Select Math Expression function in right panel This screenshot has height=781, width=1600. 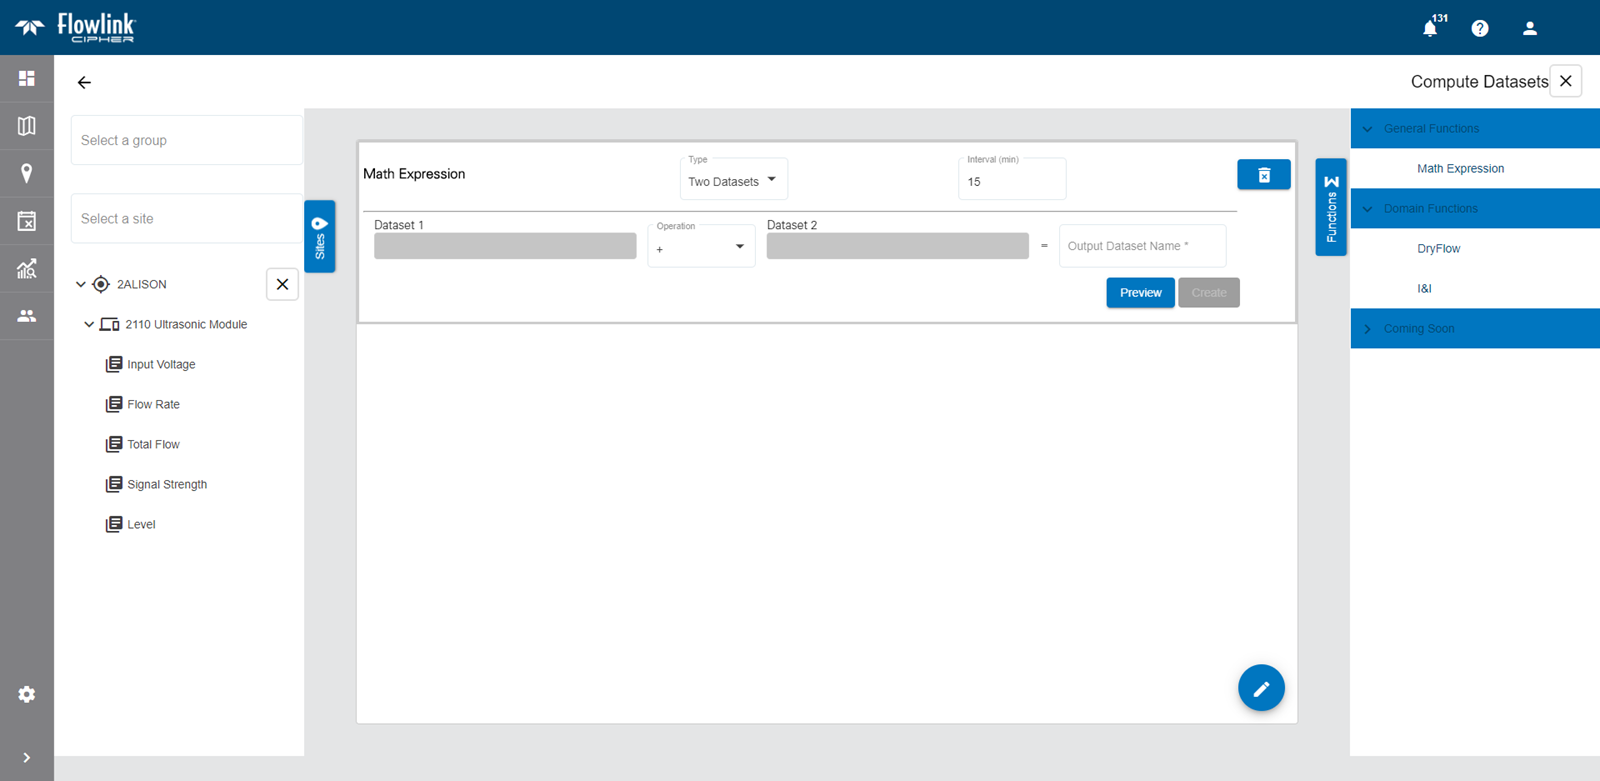click(x=1460, y=169)
